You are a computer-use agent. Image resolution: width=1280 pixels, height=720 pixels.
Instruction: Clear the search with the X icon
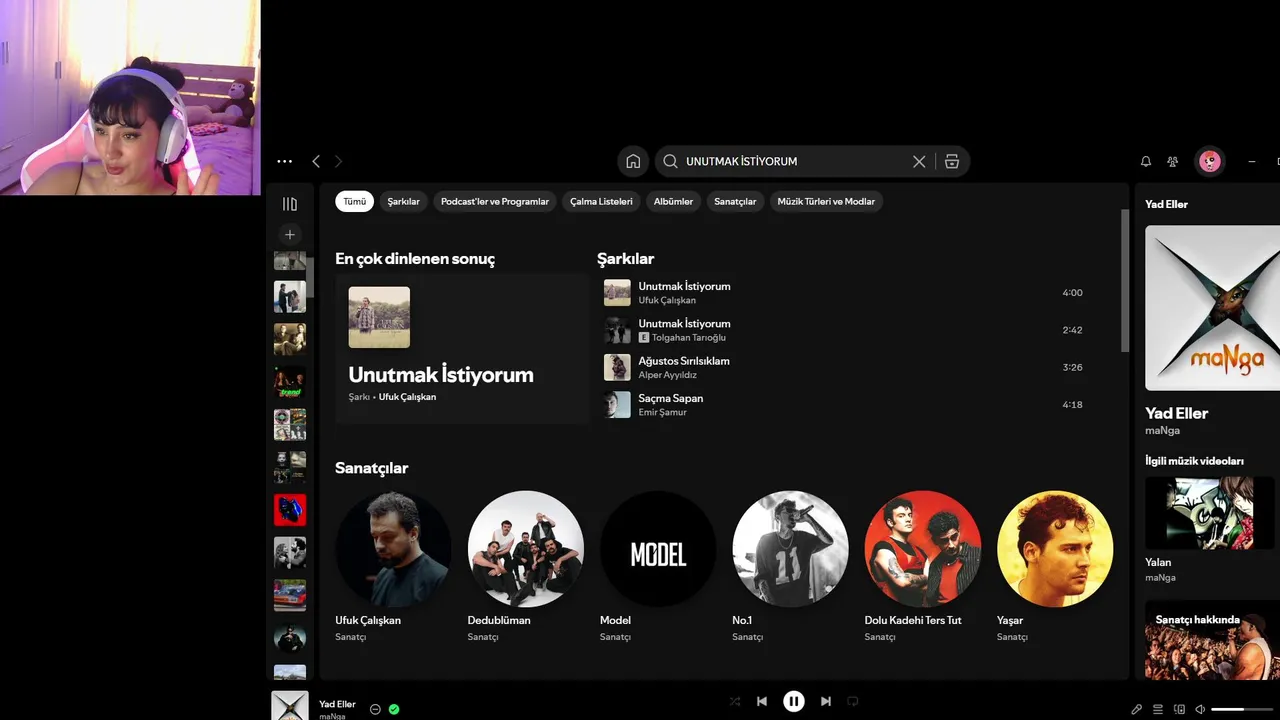(x=919, y=161)
